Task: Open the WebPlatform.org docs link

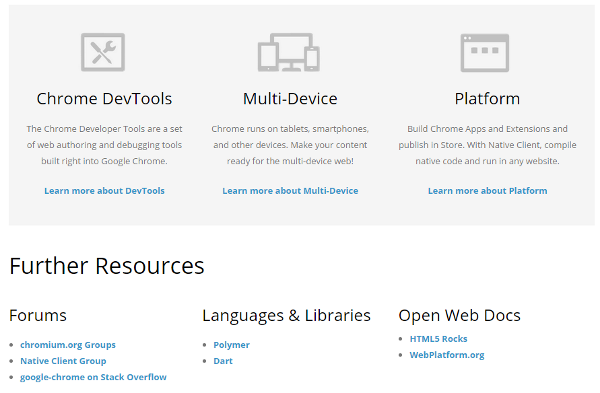Action: click(447, 355)
